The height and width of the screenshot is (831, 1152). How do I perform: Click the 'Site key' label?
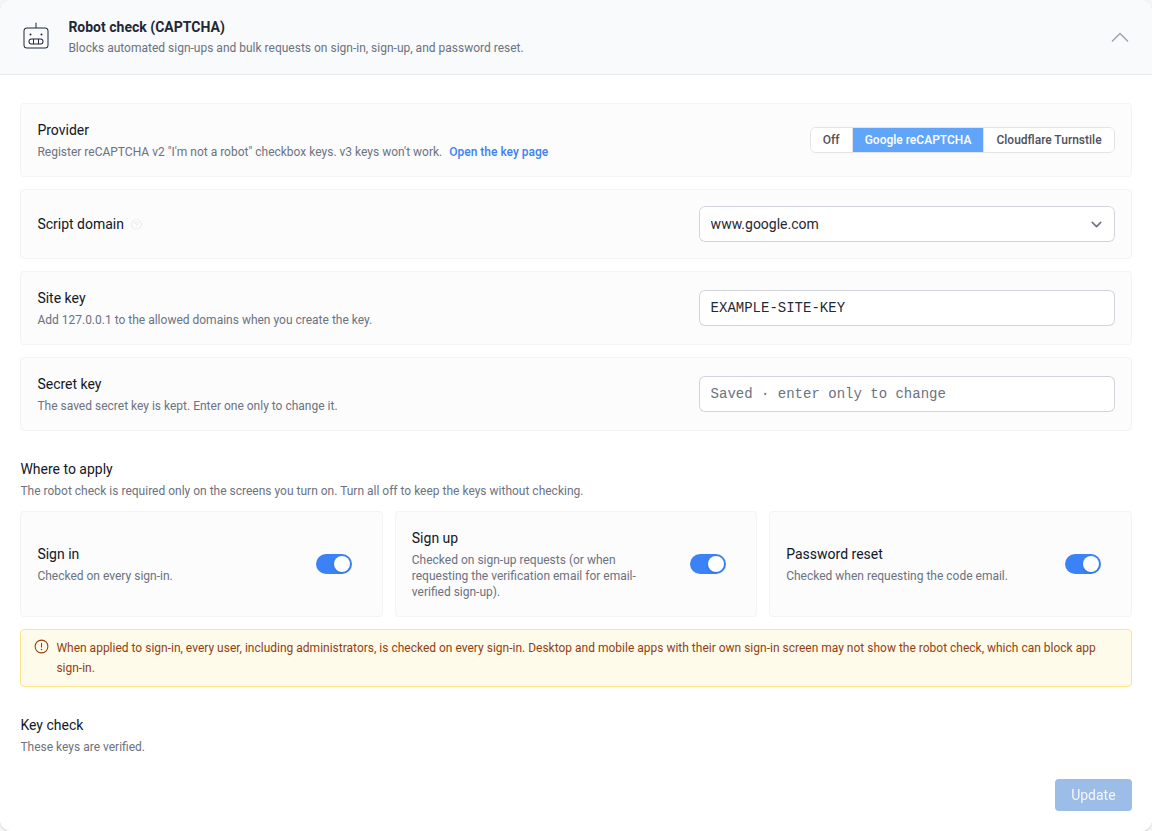61,298
